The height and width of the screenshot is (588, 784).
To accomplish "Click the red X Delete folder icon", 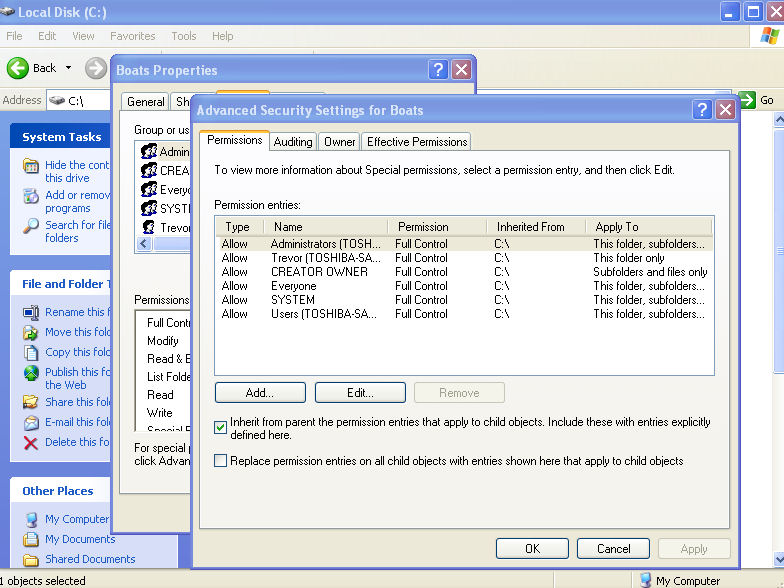I will [31, 442].
